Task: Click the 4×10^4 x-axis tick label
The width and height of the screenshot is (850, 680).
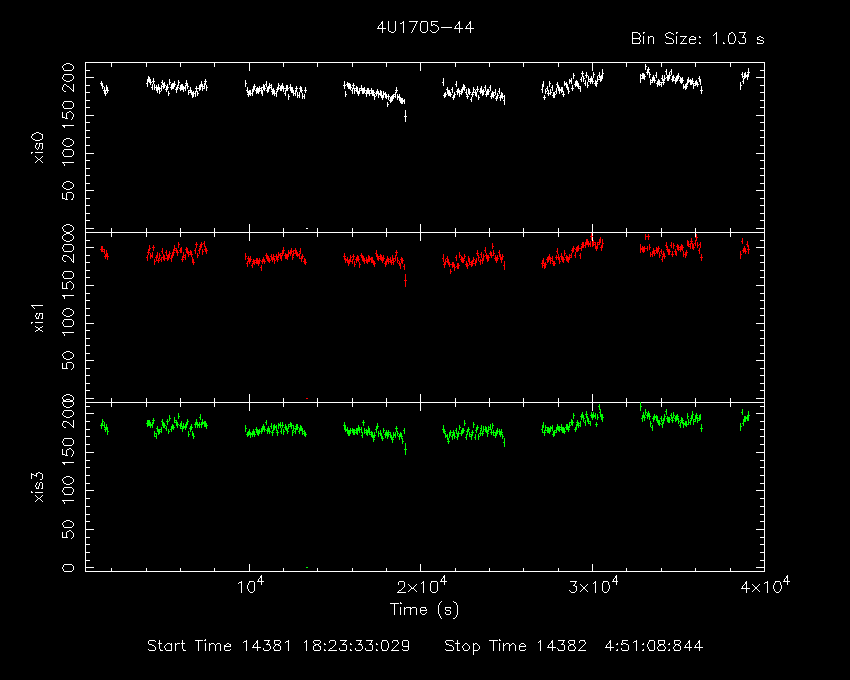Action: (x=765, y=586)
